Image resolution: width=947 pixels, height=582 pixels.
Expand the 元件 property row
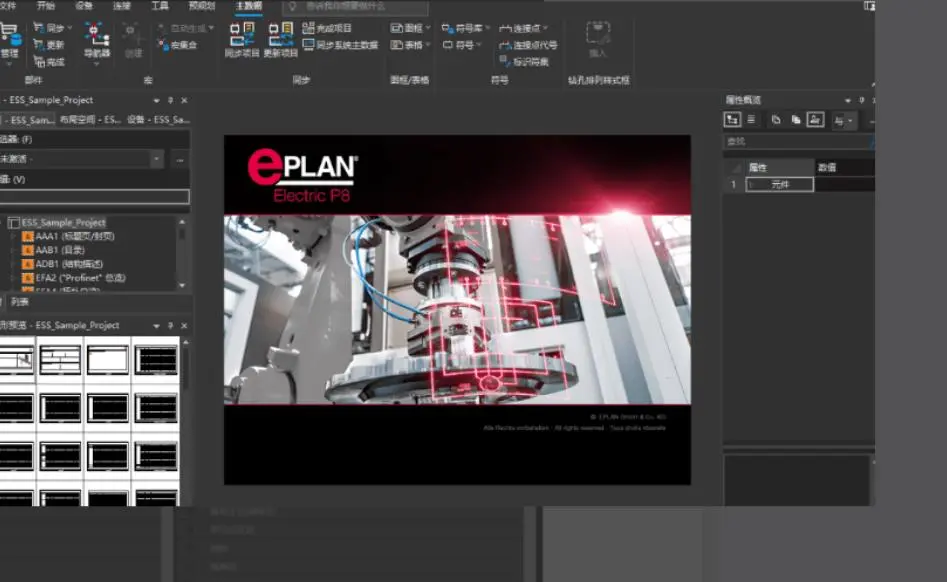click(751, 184)
